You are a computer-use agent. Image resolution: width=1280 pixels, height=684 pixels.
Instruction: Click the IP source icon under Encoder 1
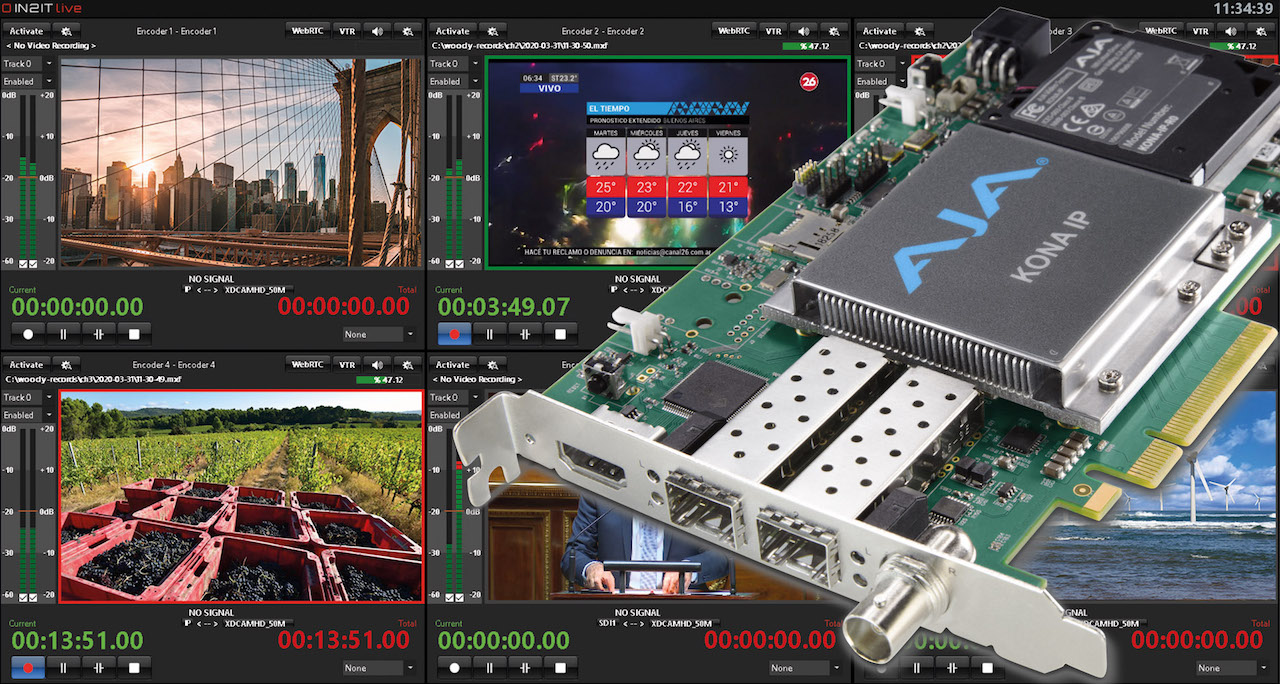(187, 289)
